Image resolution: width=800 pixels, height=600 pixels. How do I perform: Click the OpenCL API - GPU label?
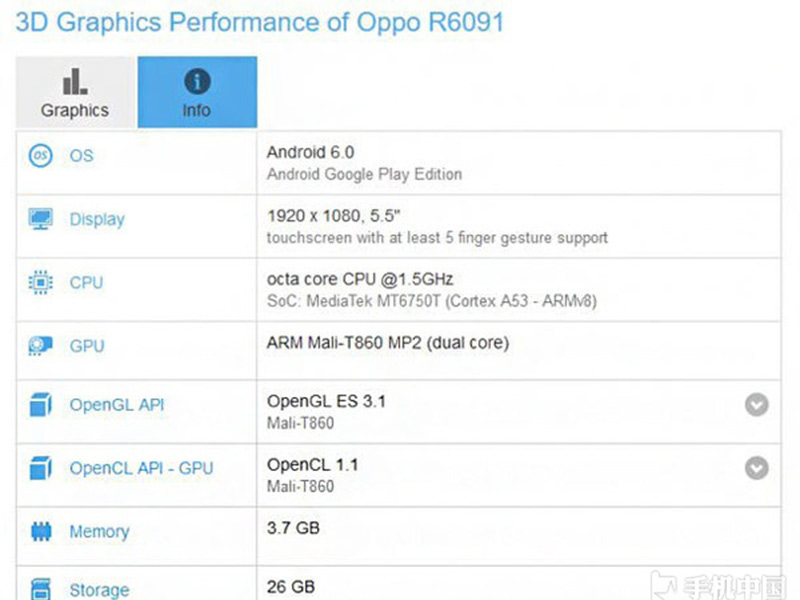click(141, 468)
